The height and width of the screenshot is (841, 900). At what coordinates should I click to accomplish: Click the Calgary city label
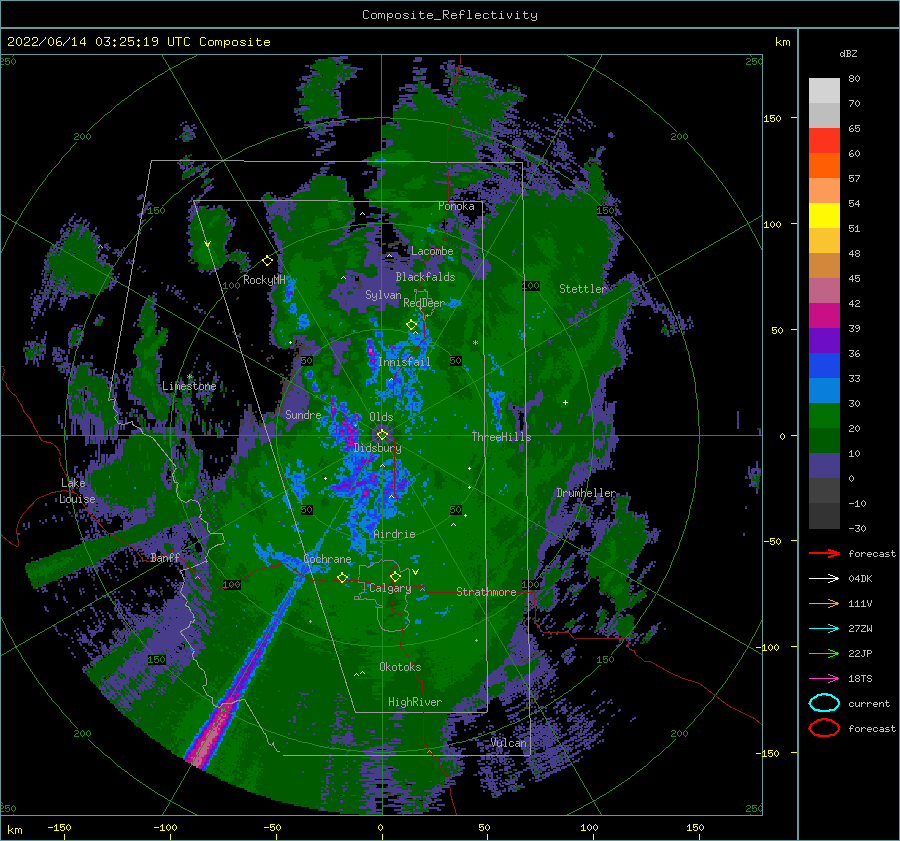tap(390, 588)
